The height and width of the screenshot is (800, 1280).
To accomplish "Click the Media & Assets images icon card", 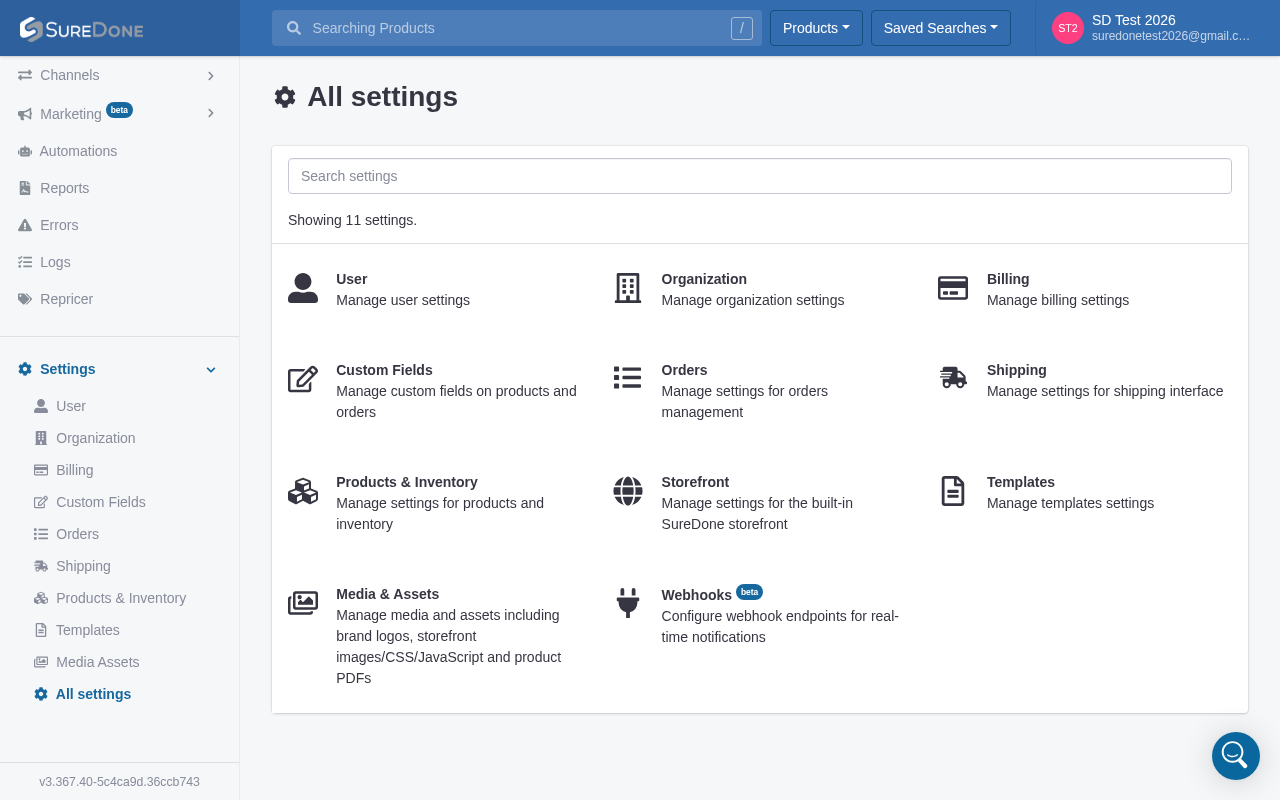I will point(303,603).
